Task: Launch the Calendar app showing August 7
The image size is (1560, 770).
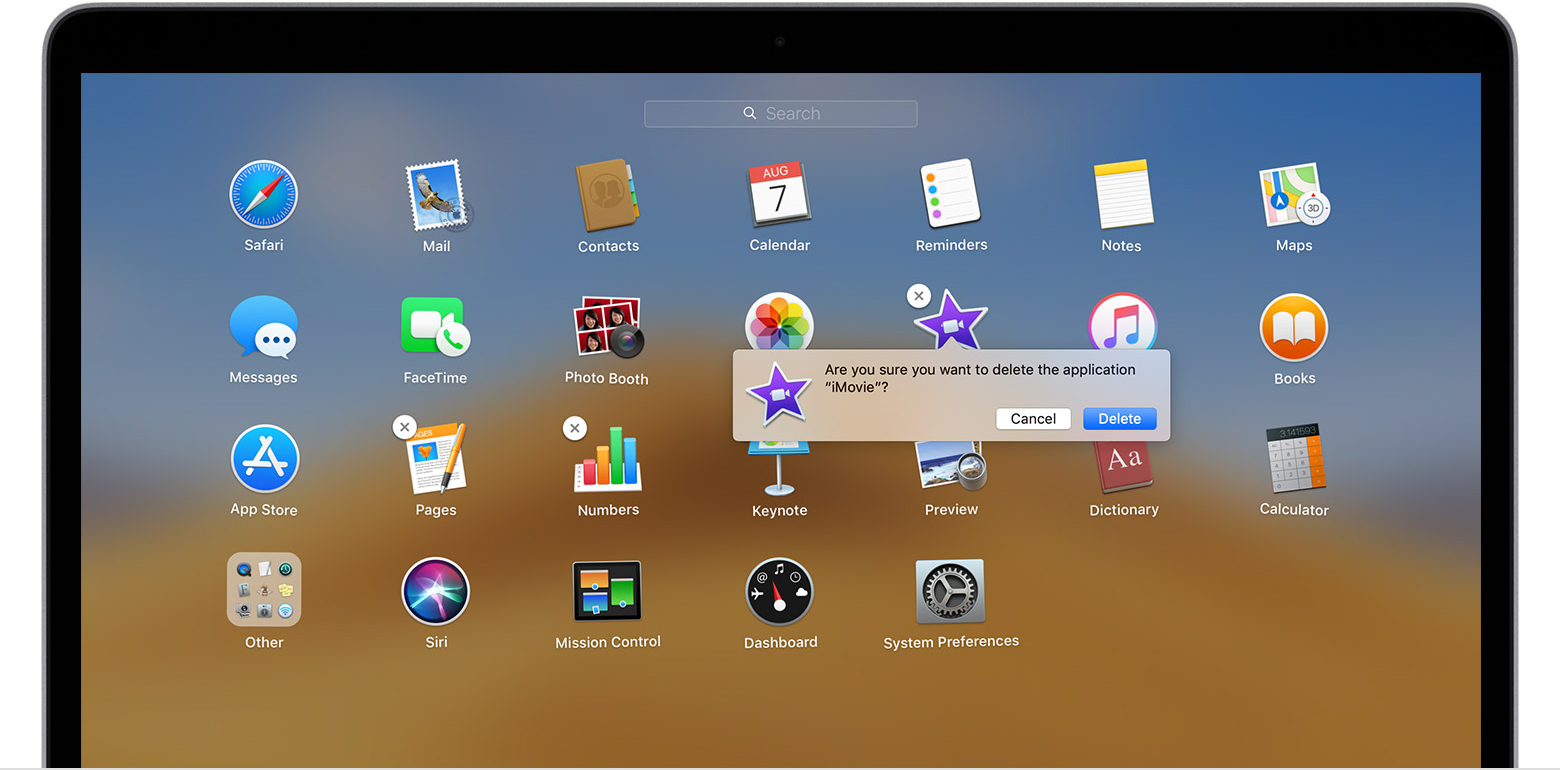Action: tap(779, 195)
